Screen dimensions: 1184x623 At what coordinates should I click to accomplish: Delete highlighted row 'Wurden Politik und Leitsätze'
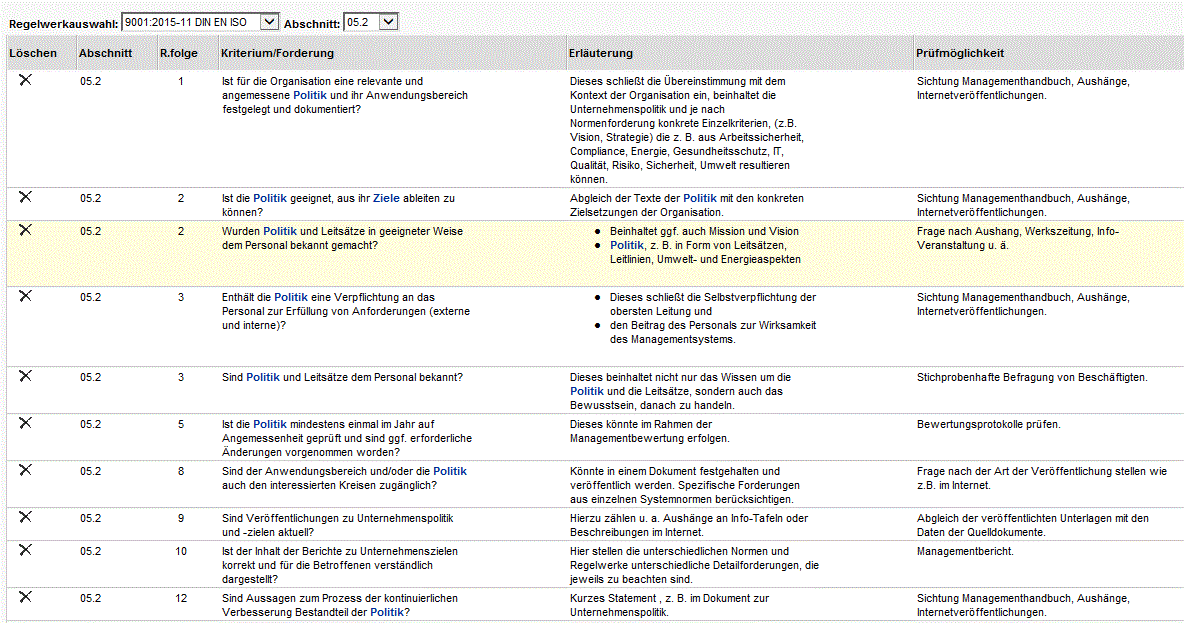(25, 230)
